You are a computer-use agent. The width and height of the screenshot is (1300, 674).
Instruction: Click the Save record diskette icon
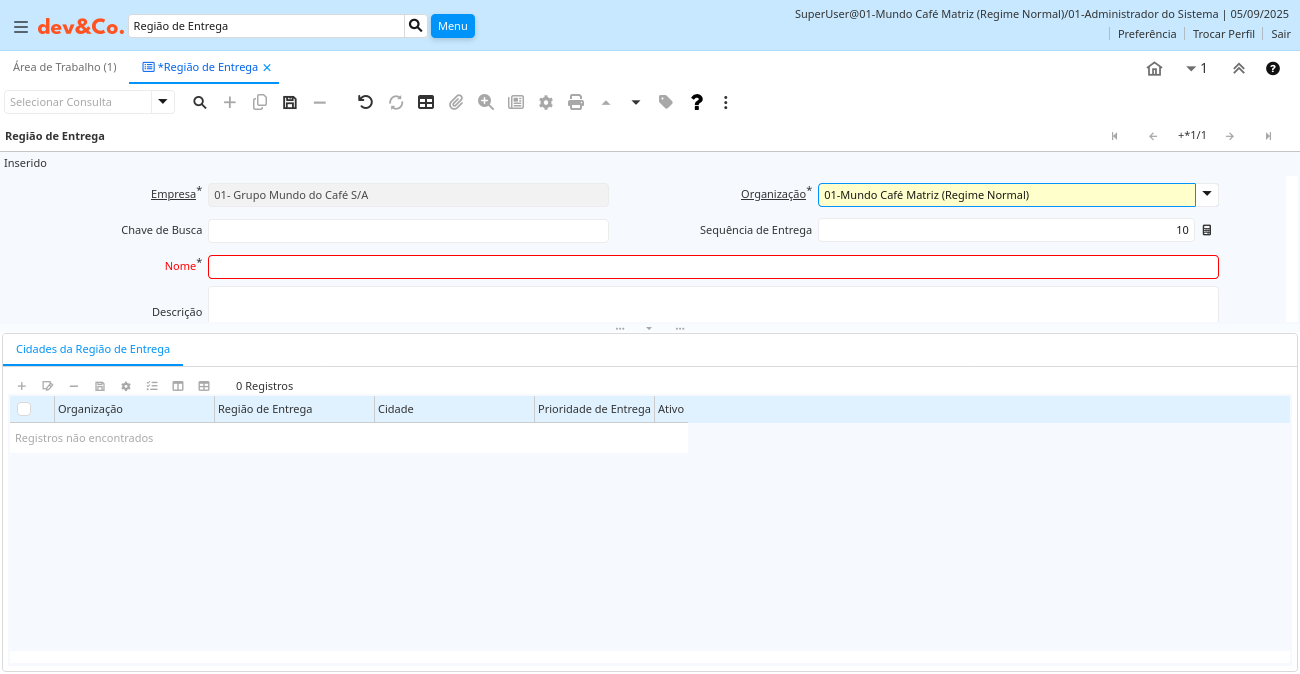[x=290, y=102]
